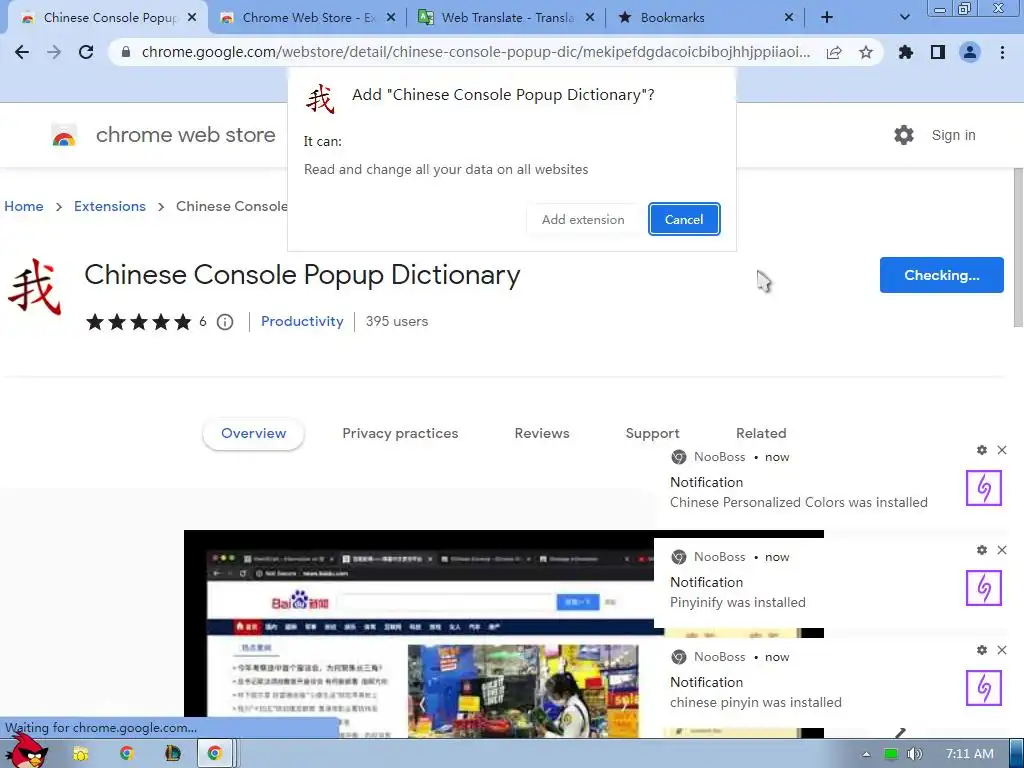1024x768 pixels.
Task: Click NooBoss icon in Chinese Personalized Colors notification
Action: tap(984, 488)
